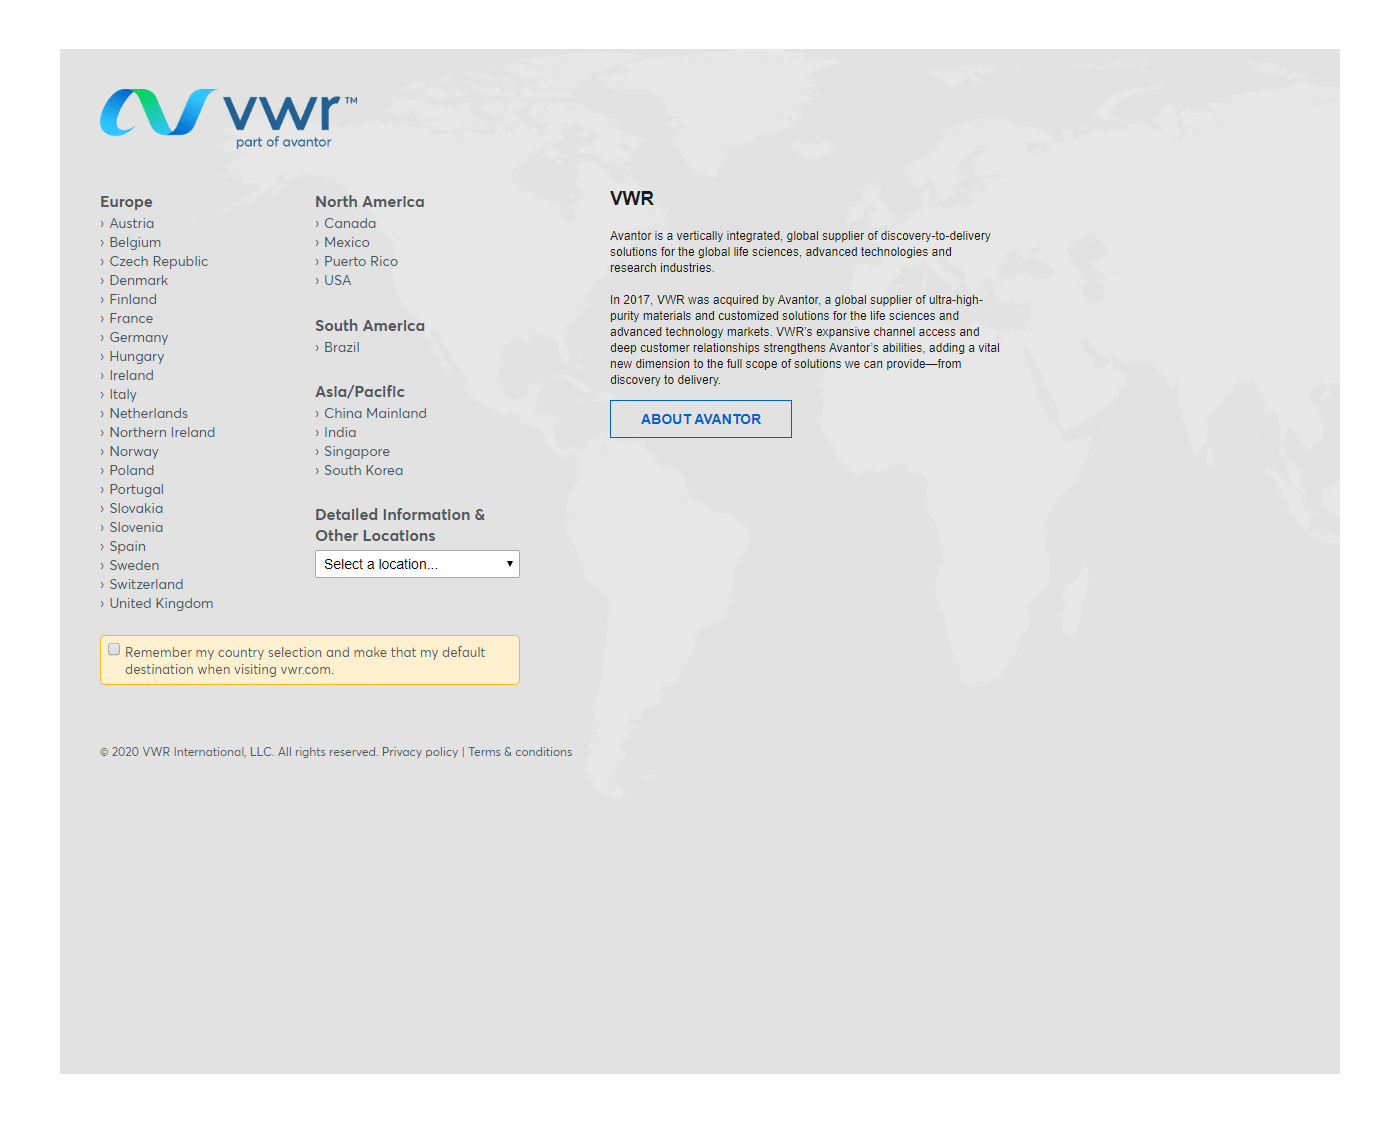
Task: Go to the United Kingdom site
Action: [161, 604]
